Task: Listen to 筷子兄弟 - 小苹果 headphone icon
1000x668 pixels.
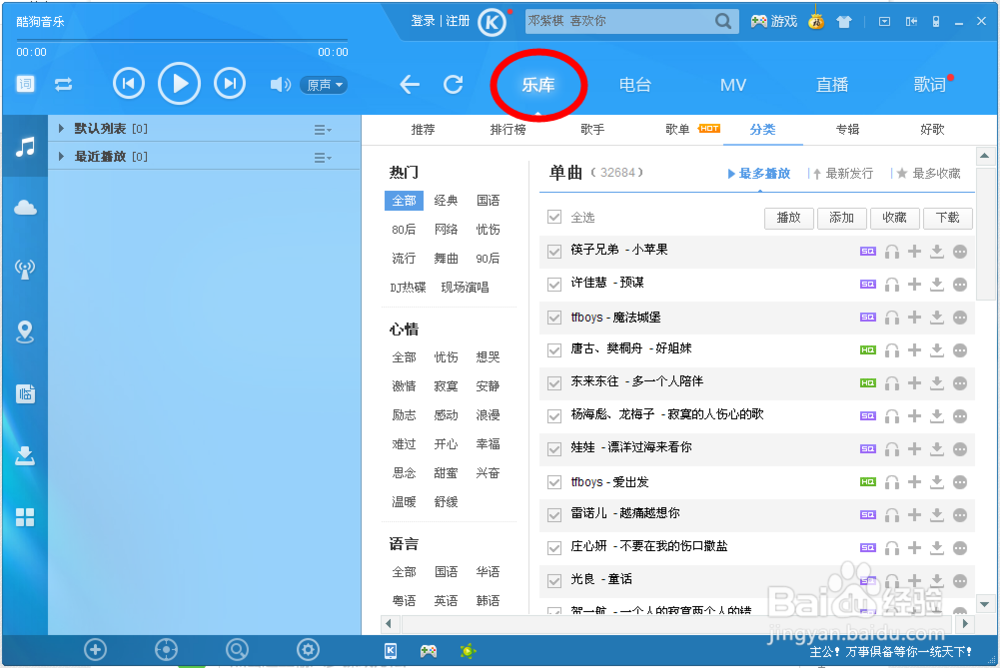Action: (892, 251)
